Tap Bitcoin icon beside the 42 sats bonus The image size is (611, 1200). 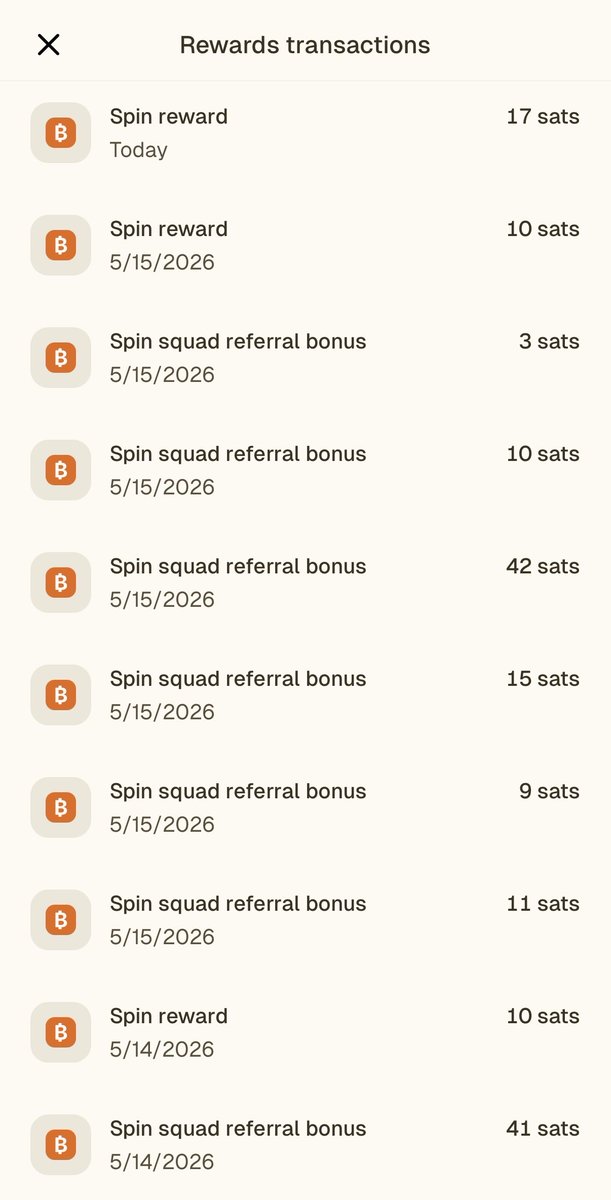coord(61,583)
